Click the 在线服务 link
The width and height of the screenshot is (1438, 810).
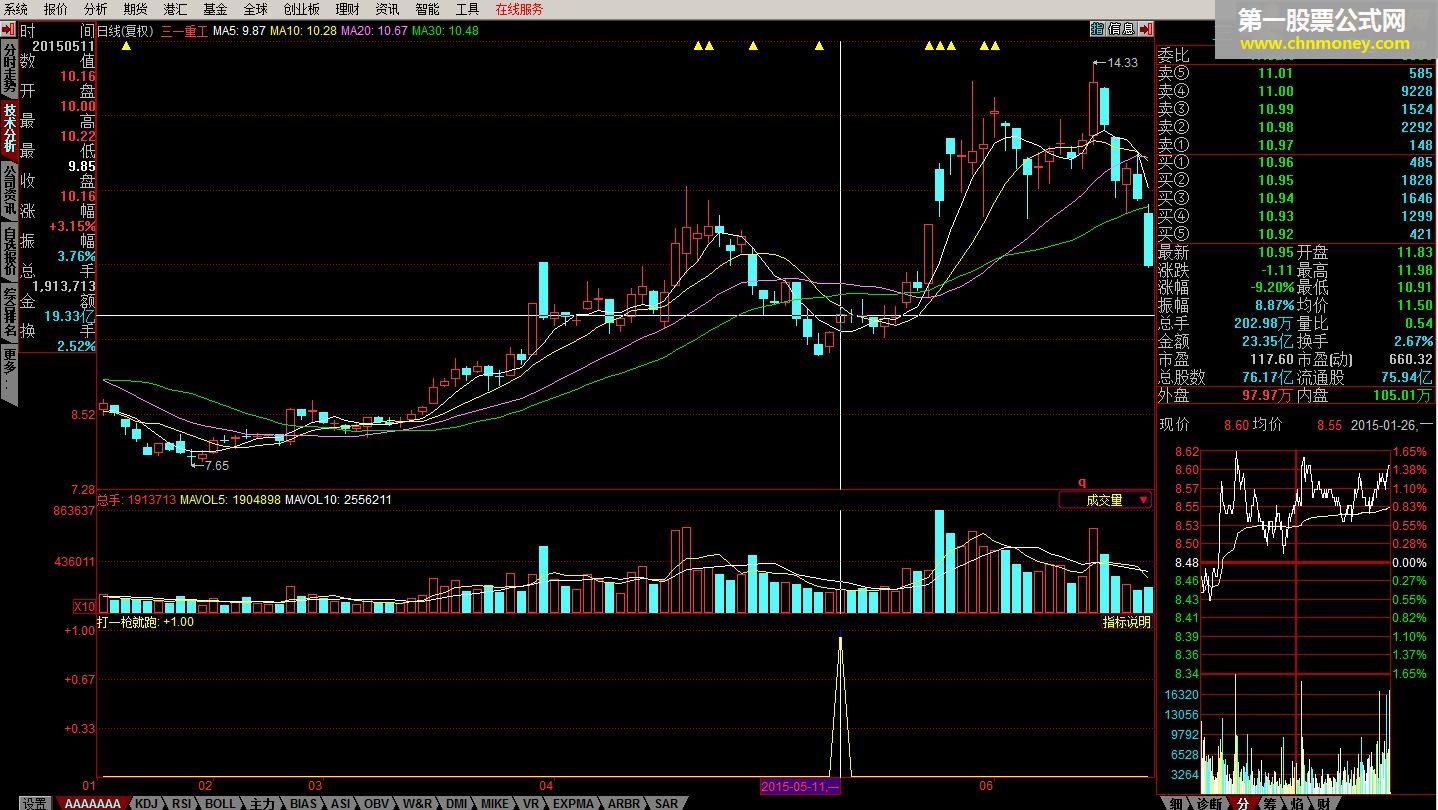[x=519, y=9]
